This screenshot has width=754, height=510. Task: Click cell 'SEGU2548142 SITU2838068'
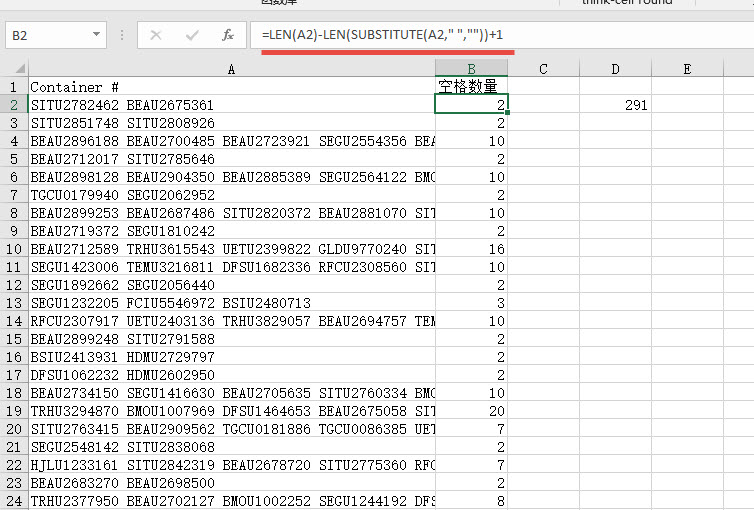(232, 447)
